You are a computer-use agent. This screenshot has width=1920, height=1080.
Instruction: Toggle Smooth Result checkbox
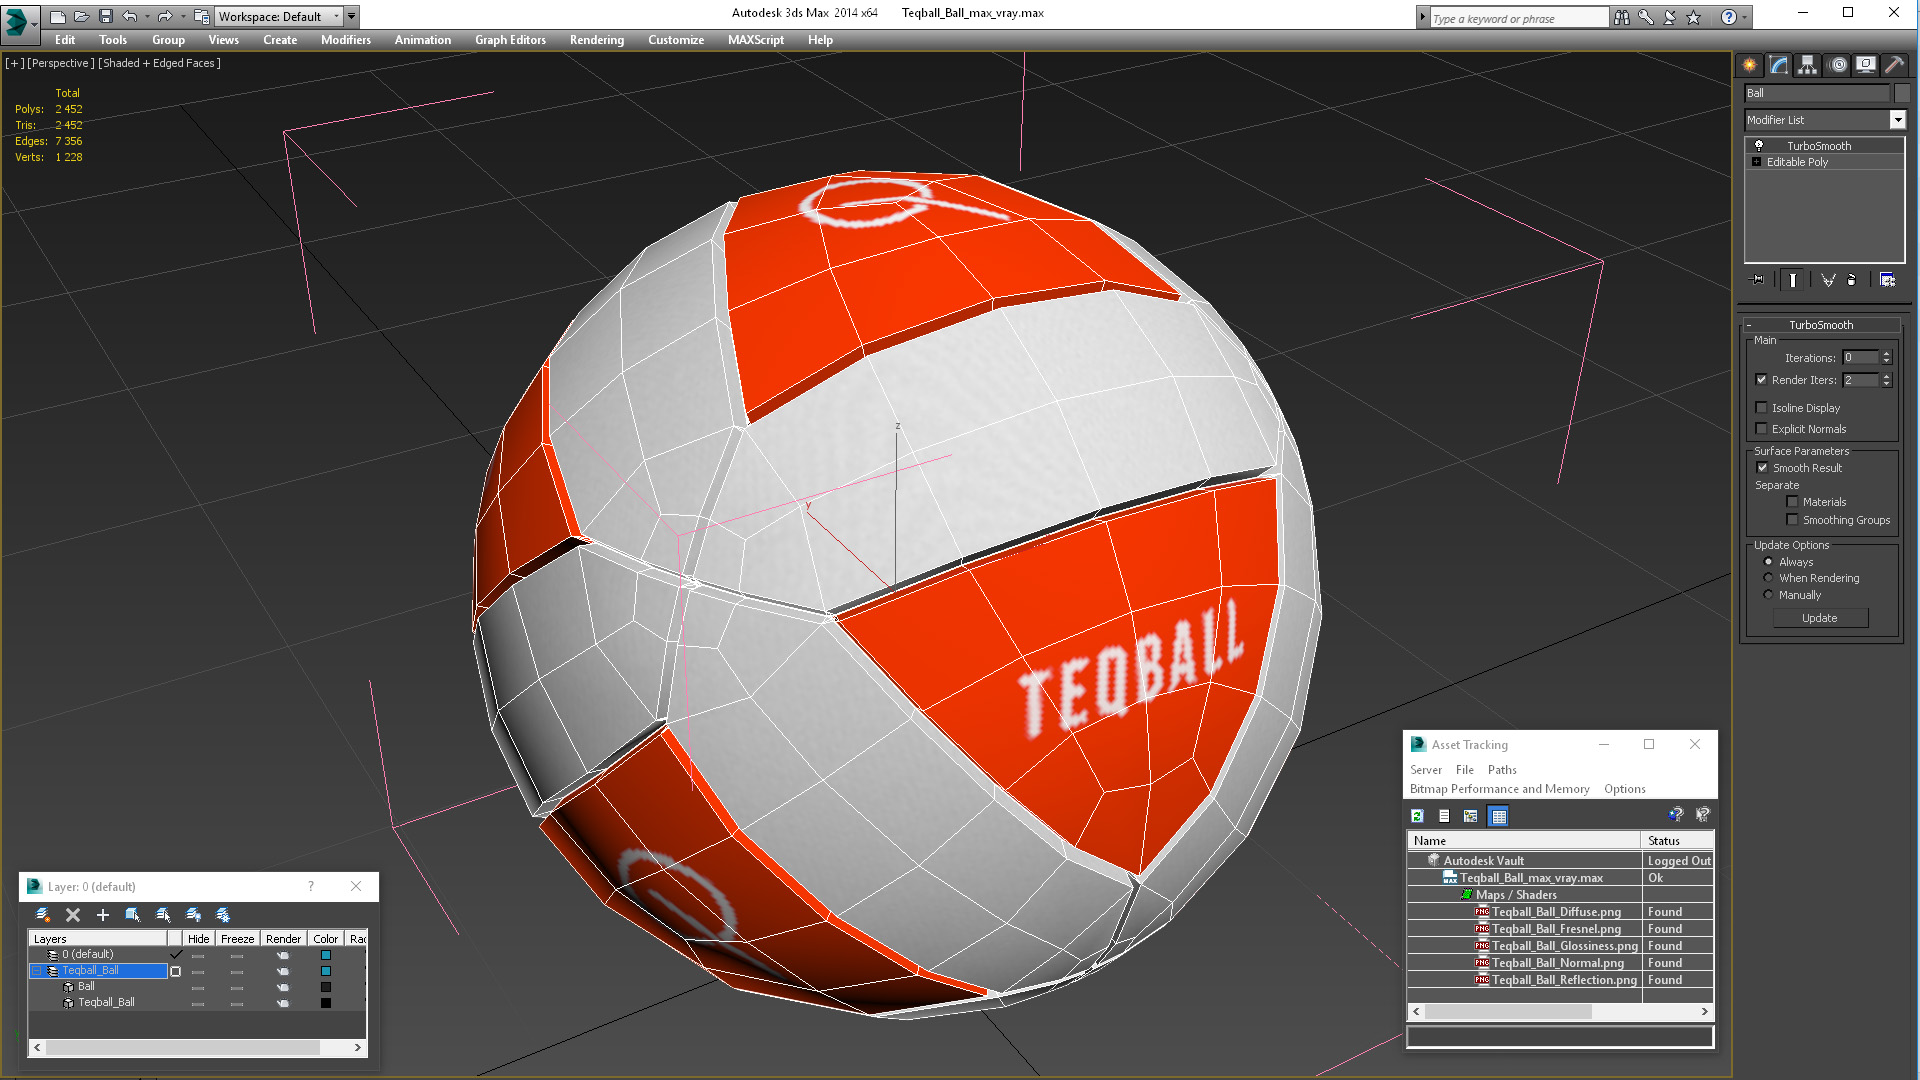pos(1762,468)
